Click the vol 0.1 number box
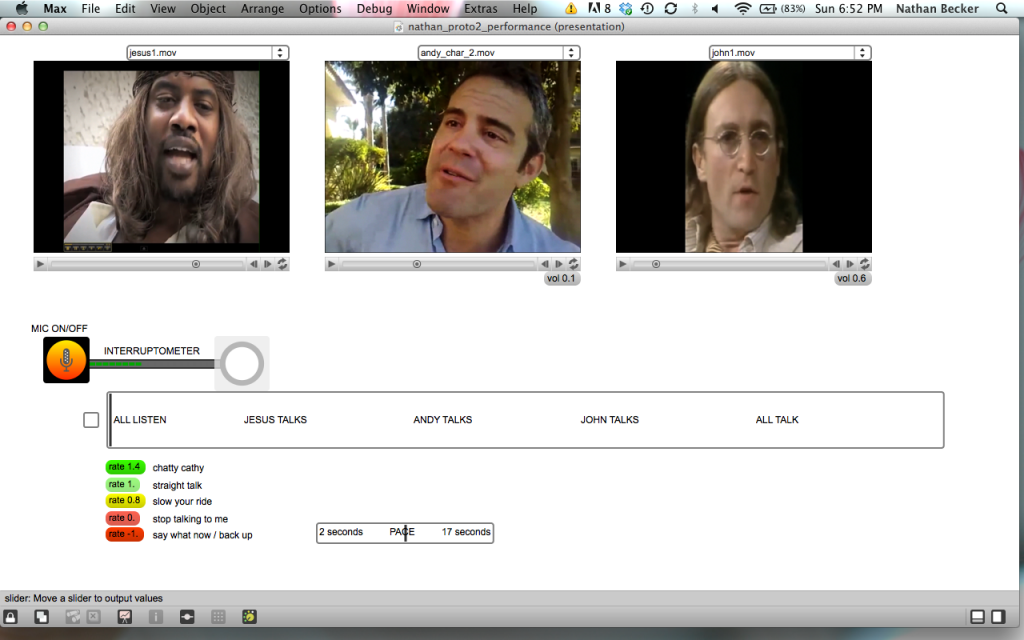This screenshot has height=640, width=1024. [x=562, y=279]
